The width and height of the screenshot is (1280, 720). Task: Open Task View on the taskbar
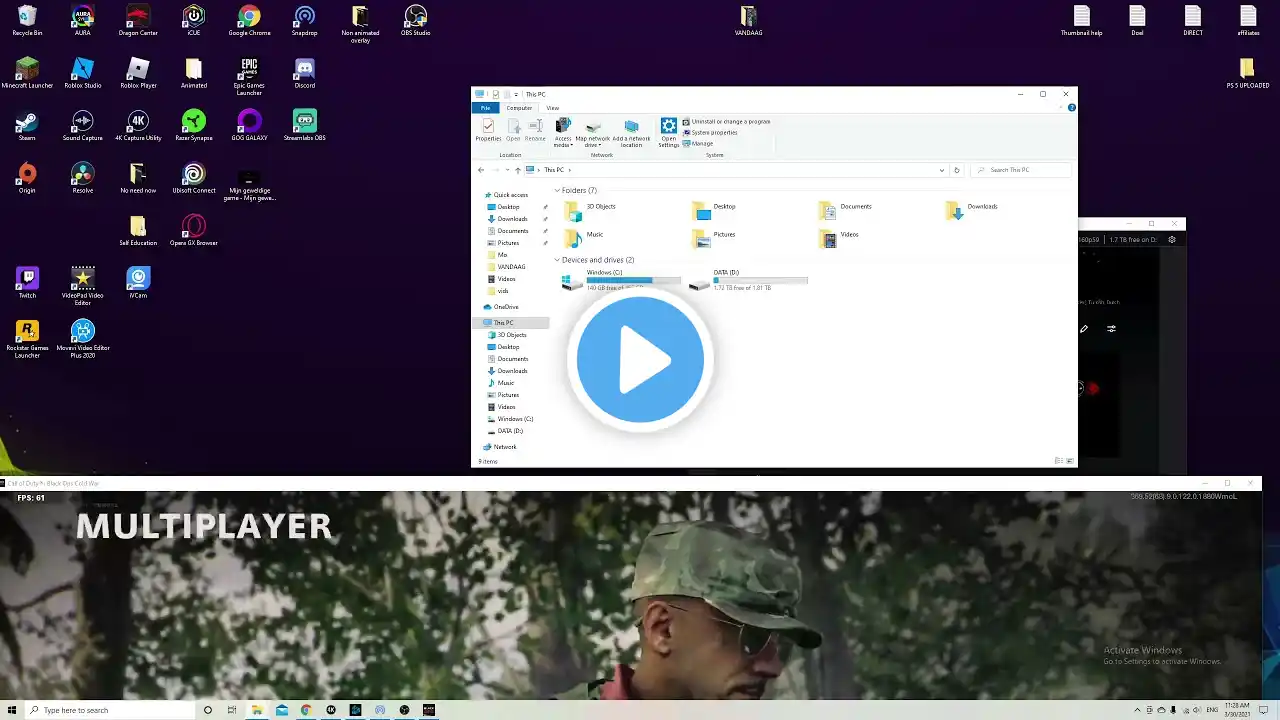(x=232, y=710)
